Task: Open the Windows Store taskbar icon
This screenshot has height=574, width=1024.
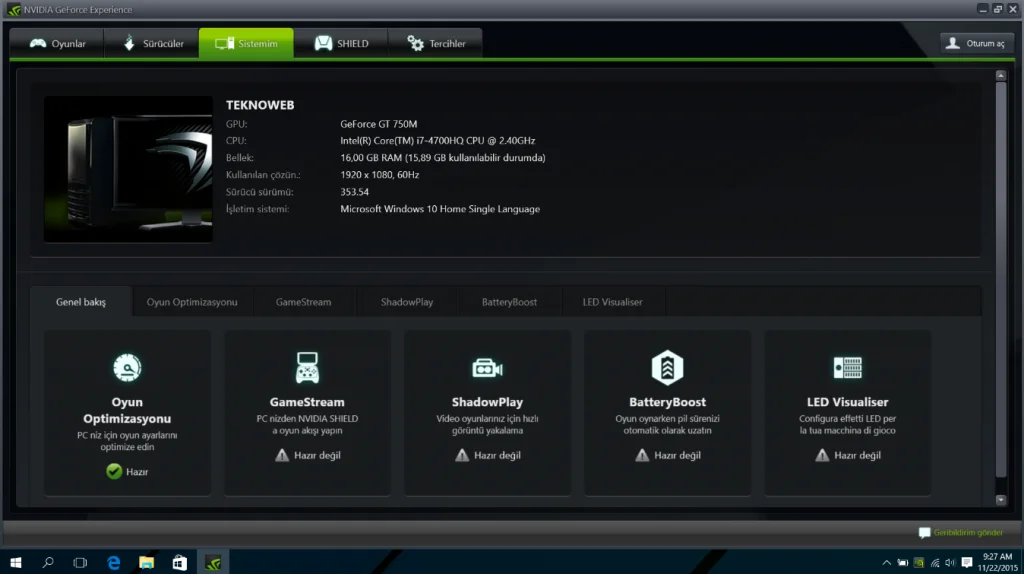Action: (179, 562)
